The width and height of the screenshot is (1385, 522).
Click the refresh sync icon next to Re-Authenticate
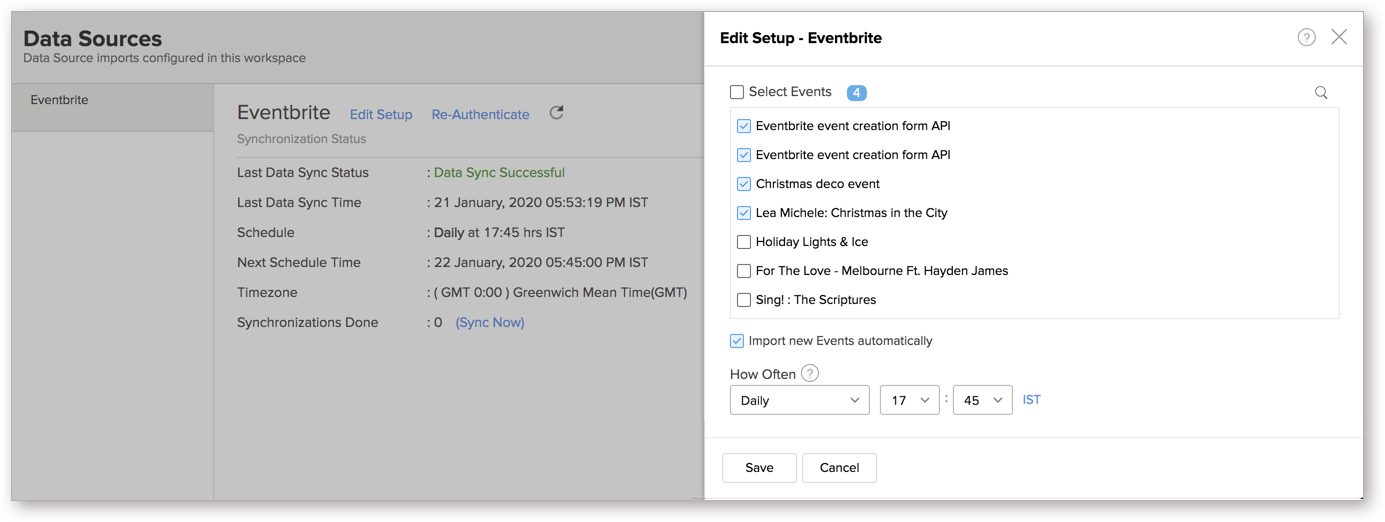click(557, 113)
